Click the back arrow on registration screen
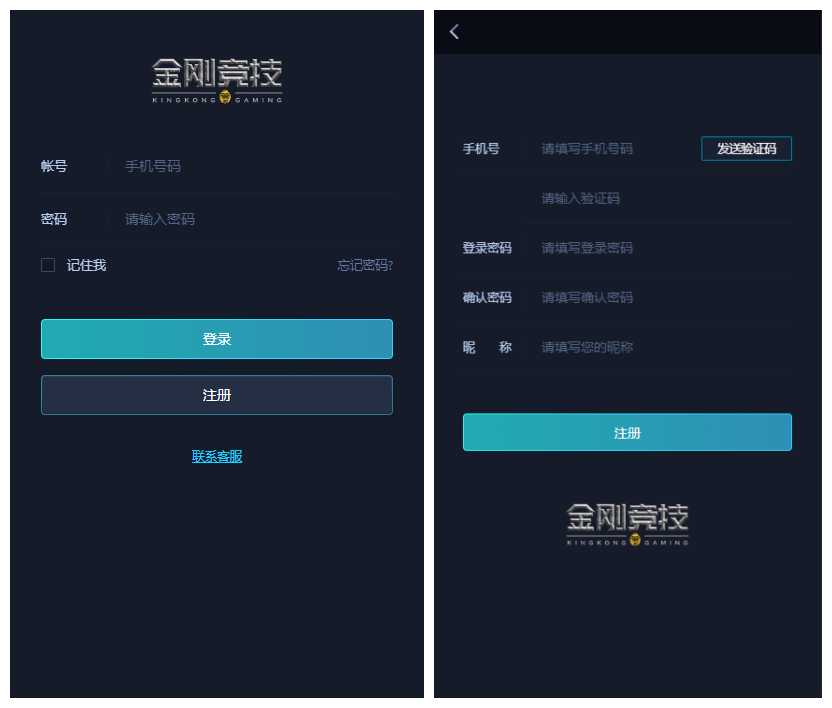The height and width of the screenshot is (708, 832). 454,32
